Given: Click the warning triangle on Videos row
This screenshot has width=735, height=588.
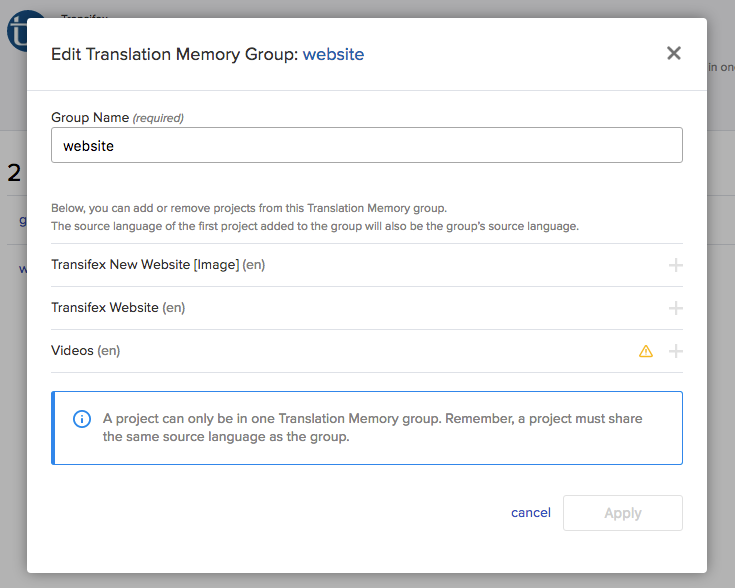Looking at the screenshot, I should coord(646,351).
